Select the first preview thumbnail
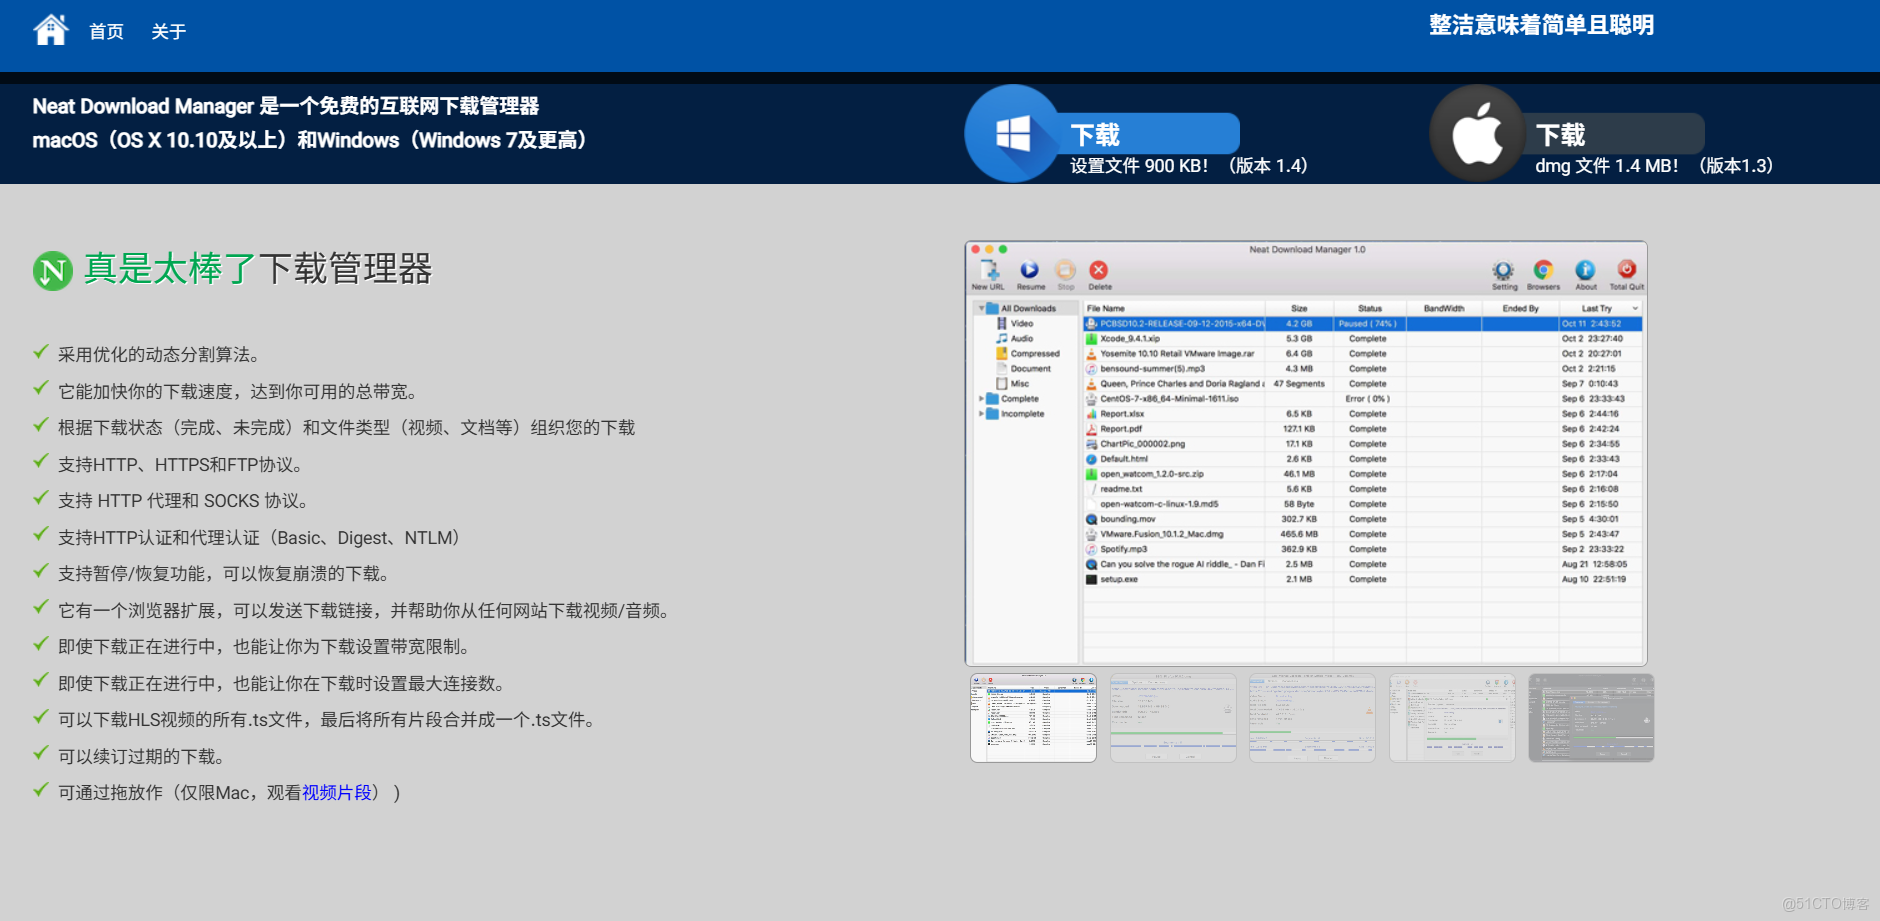Screen dimensions: 1880x921 point(1033,718)
